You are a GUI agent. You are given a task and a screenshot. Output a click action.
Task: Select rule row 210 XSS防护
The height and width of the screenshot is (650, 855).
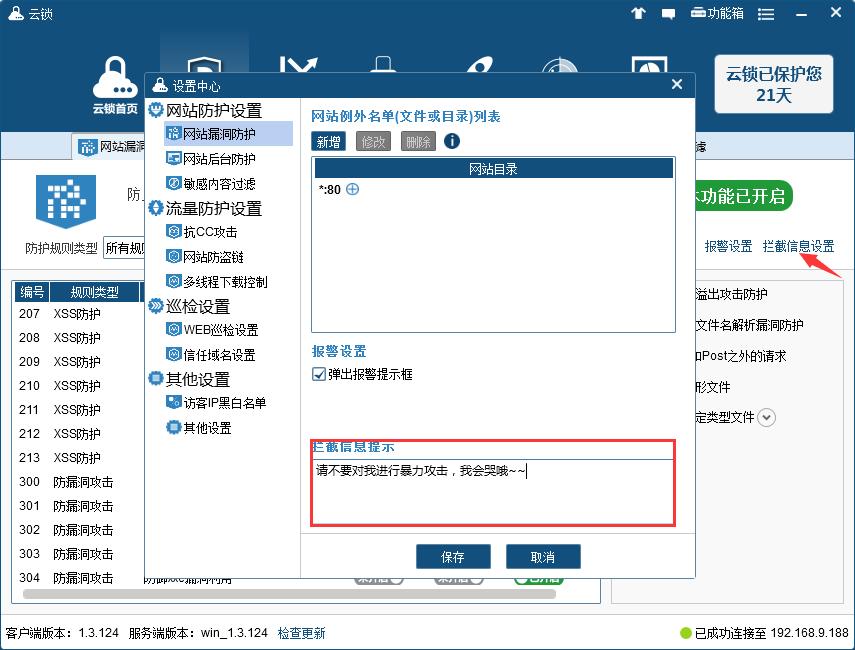pyautogui.click(x=77, y=386)
